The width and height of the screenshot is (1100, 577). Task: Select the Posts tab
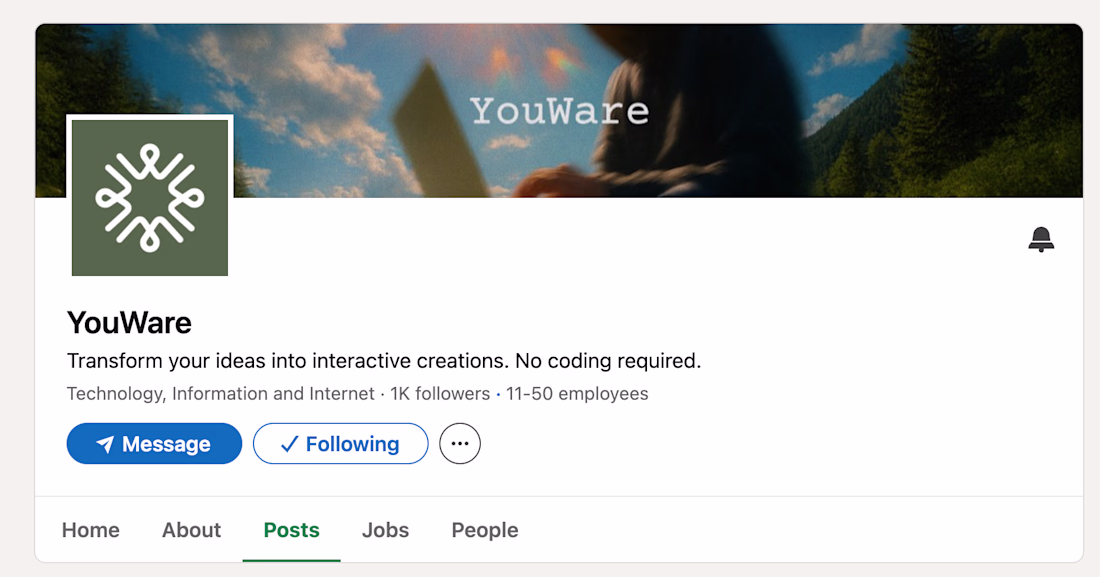(x=292, y=530)
